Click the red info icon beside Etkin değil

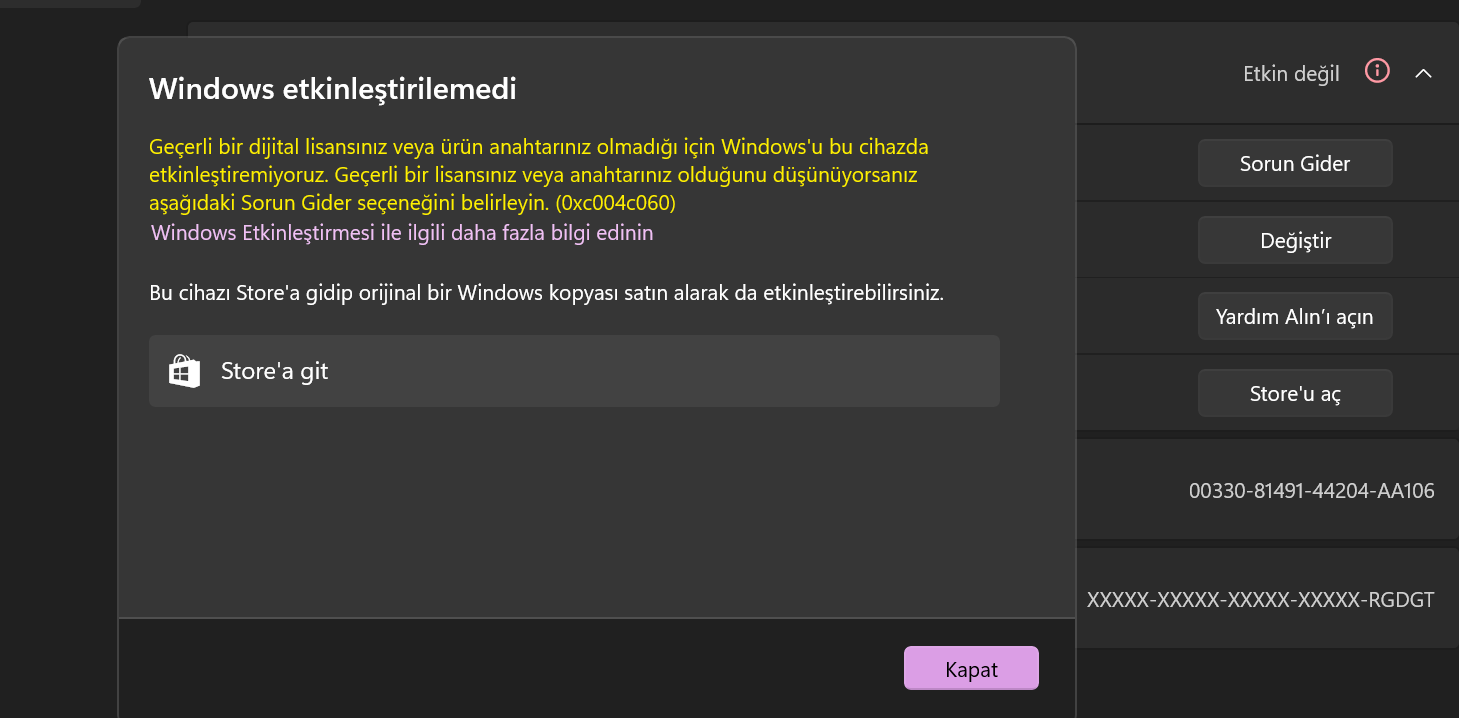pos(1377,71)
